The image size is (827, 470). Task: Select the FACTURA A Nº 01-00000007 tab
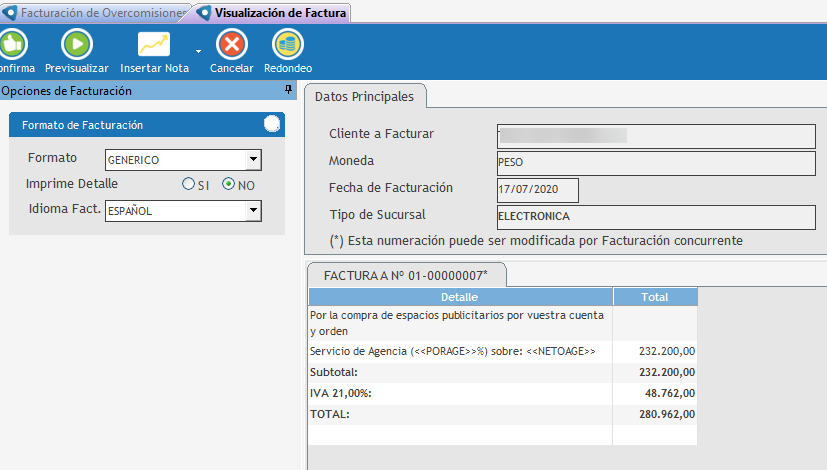click(x=407, y=275)
